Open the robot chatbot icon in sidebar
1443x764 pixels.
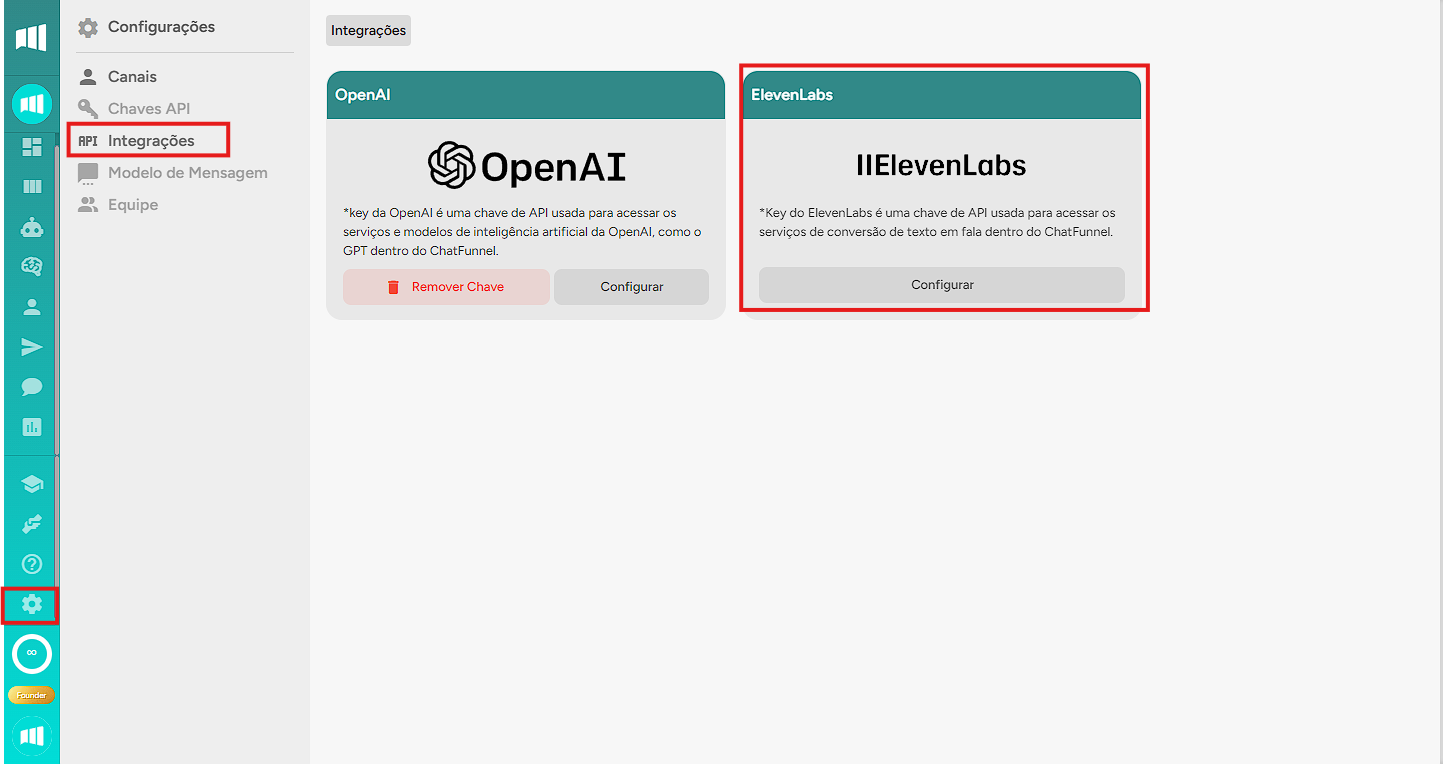(x=32, y=227)
